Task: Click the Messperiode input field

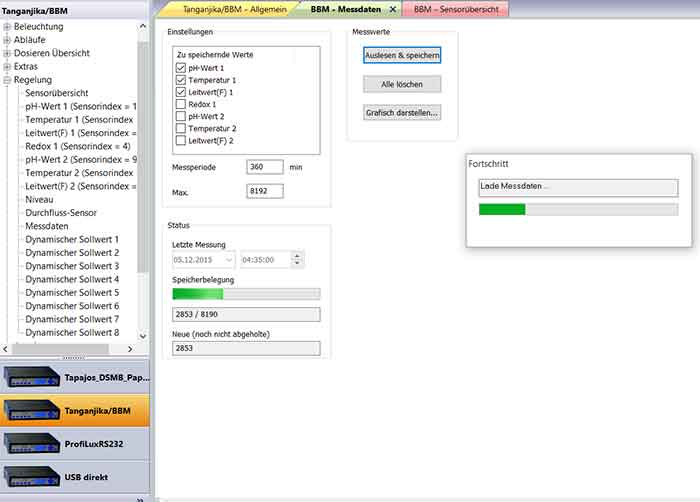Action: pos(265,167)
